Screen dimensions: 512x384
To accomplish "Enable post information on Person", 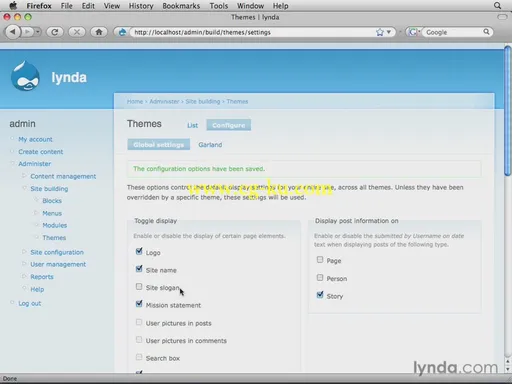I will [x=320, y=278].
